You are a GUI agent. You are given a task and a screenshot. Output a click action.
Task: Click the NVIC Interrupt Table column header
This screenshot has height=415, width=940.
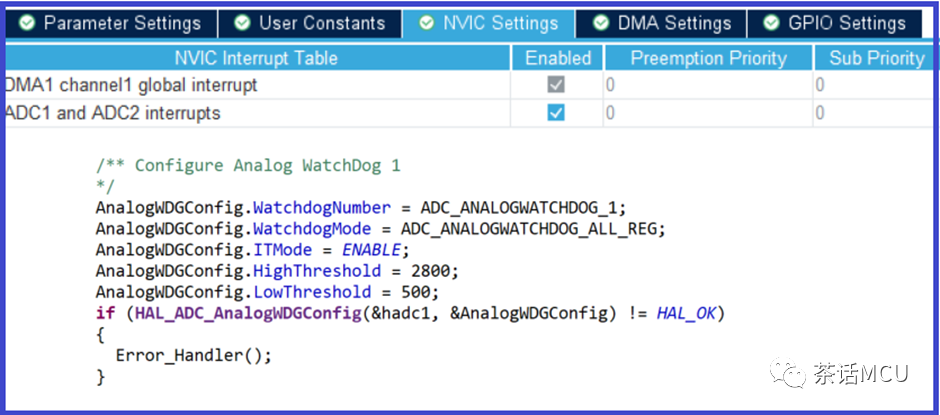[256, 58]
